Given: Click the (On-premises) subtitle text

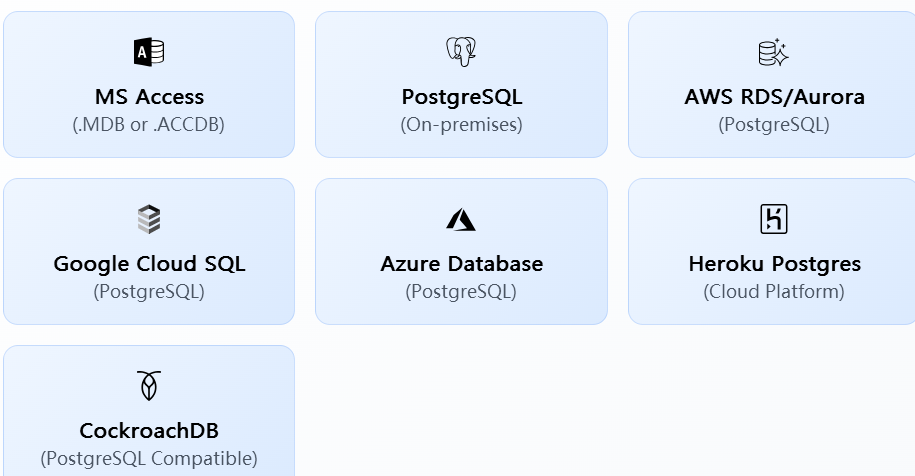Looking at the screenshot, I should coord(461,125).
